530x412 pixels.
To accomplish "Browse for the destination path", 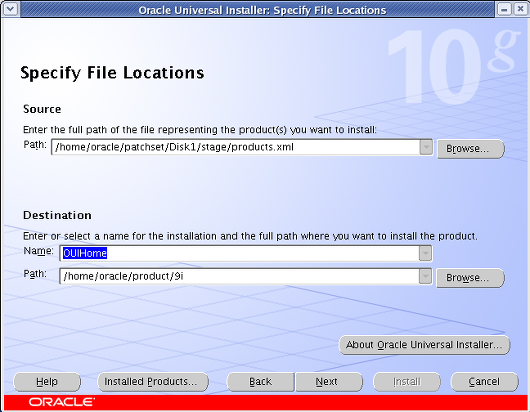I will coord(470,278).
